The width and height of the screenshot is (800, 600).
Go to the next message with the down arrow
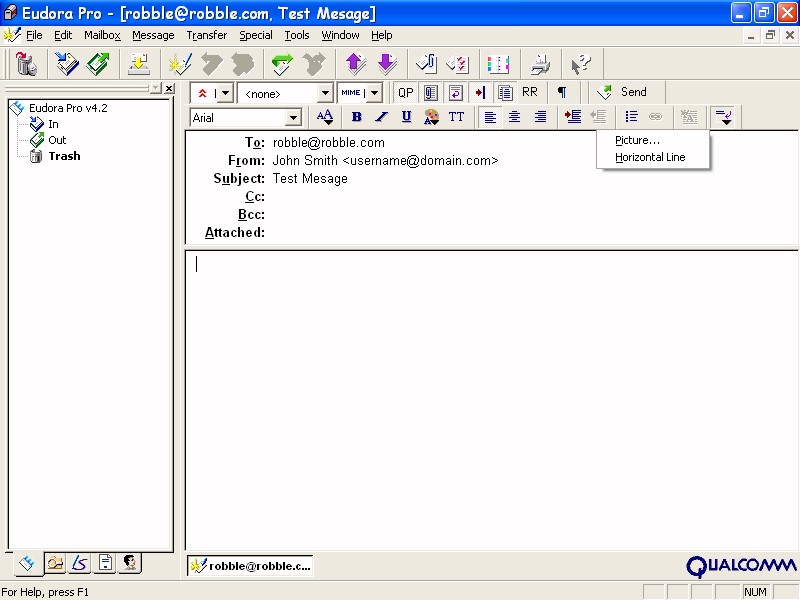click(387, 64)
